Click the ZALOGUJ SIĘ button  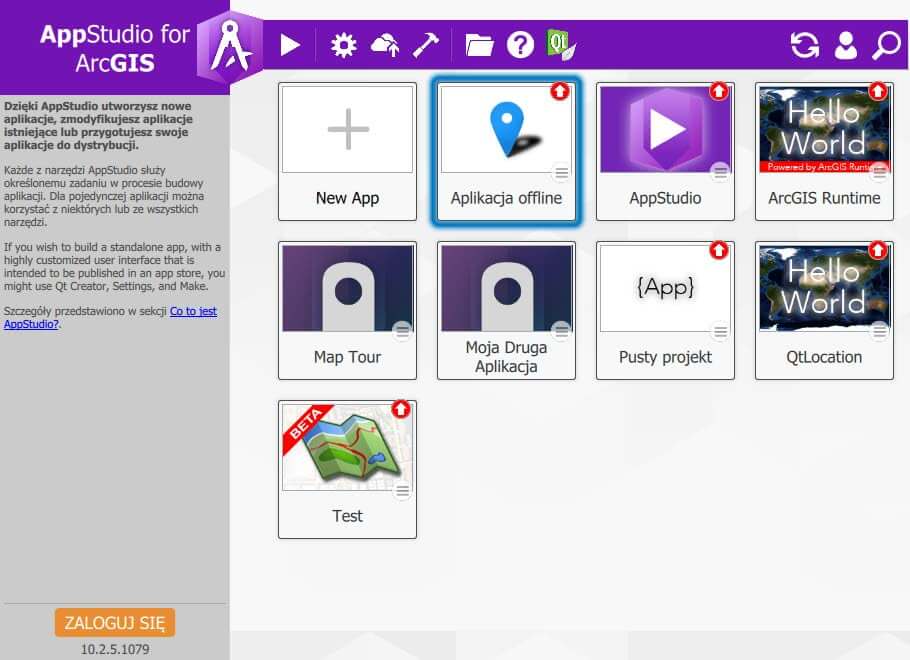115,623
